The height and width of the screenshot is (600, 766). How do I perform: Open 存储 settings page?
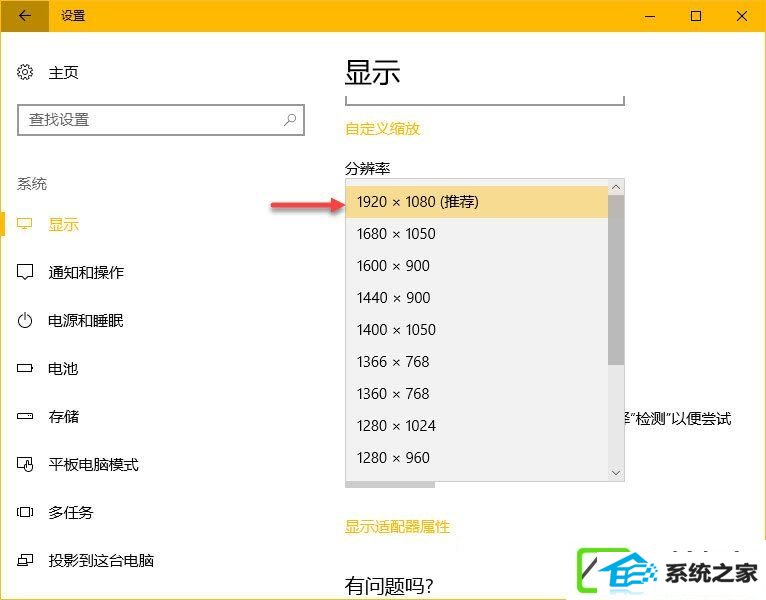pos(64,416)
